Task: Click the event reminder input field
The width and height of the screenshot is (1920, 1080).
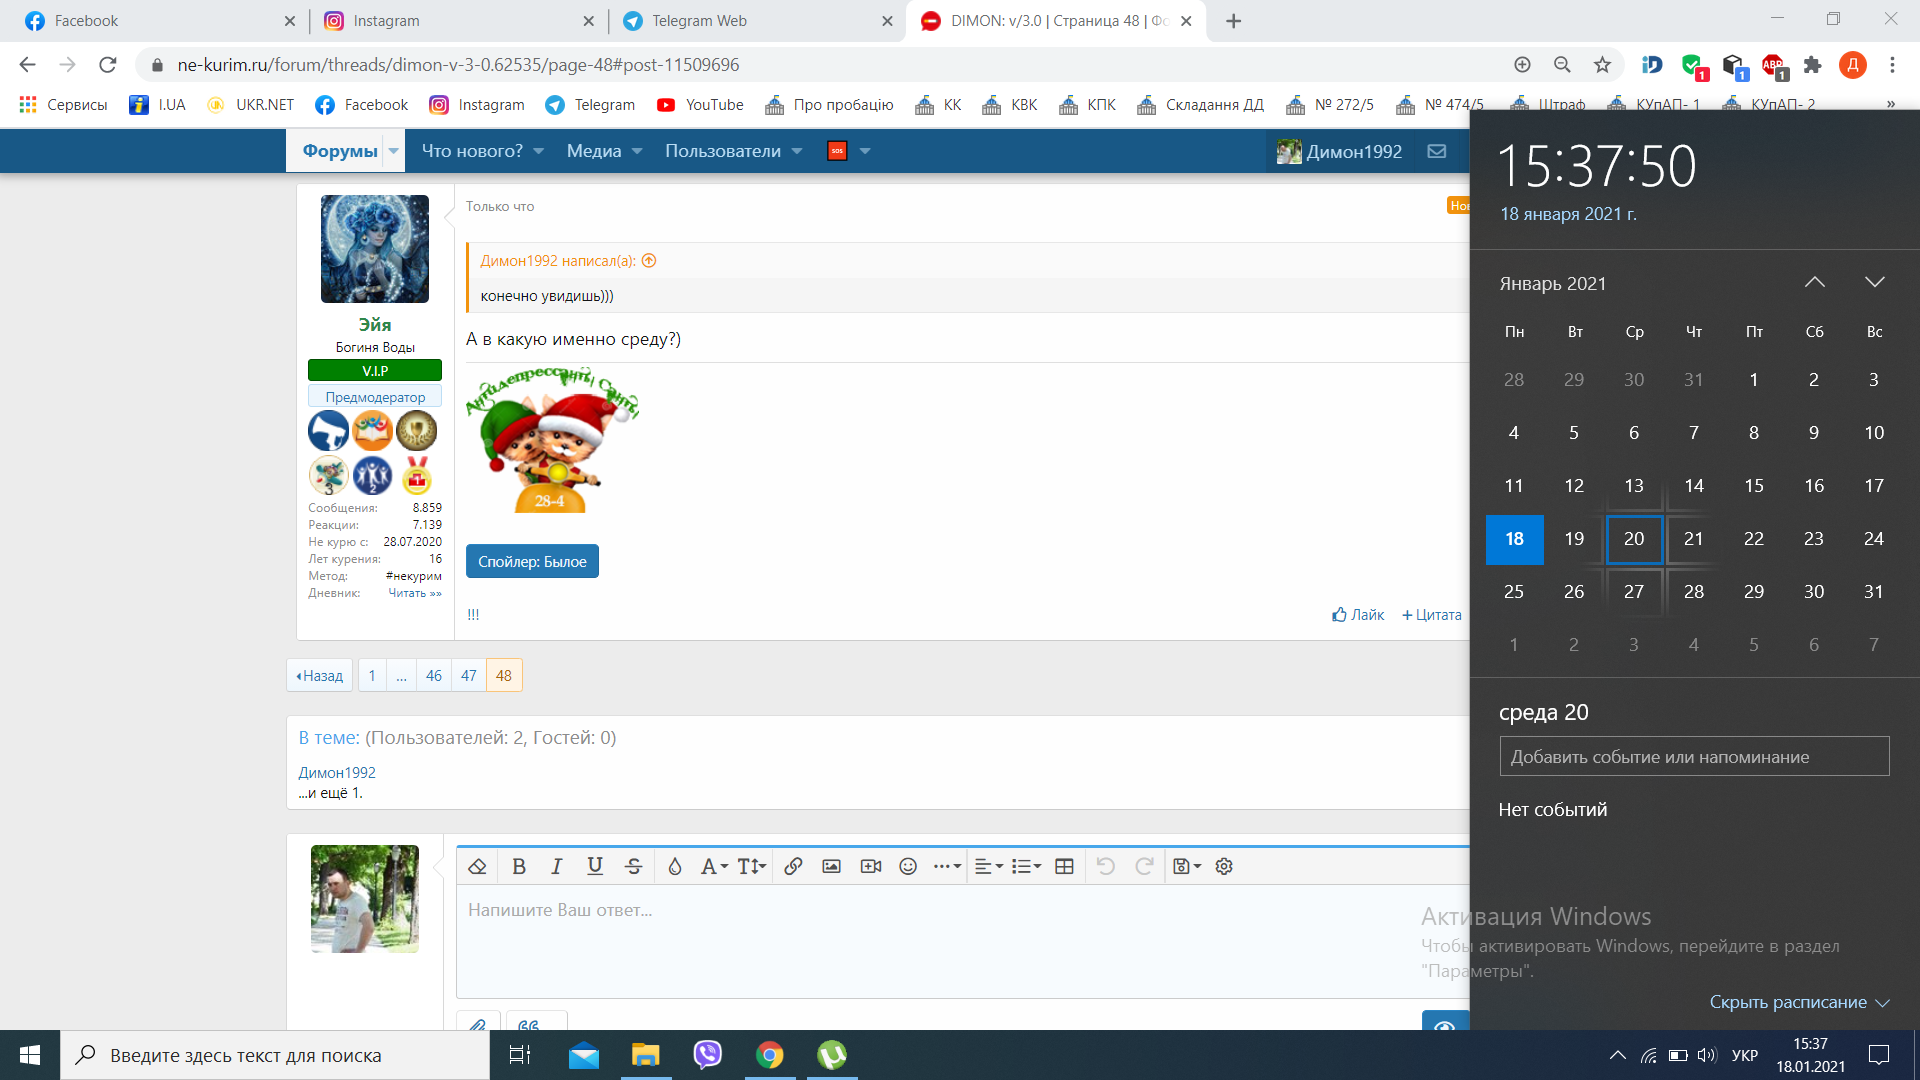Action: point(1694,757)
